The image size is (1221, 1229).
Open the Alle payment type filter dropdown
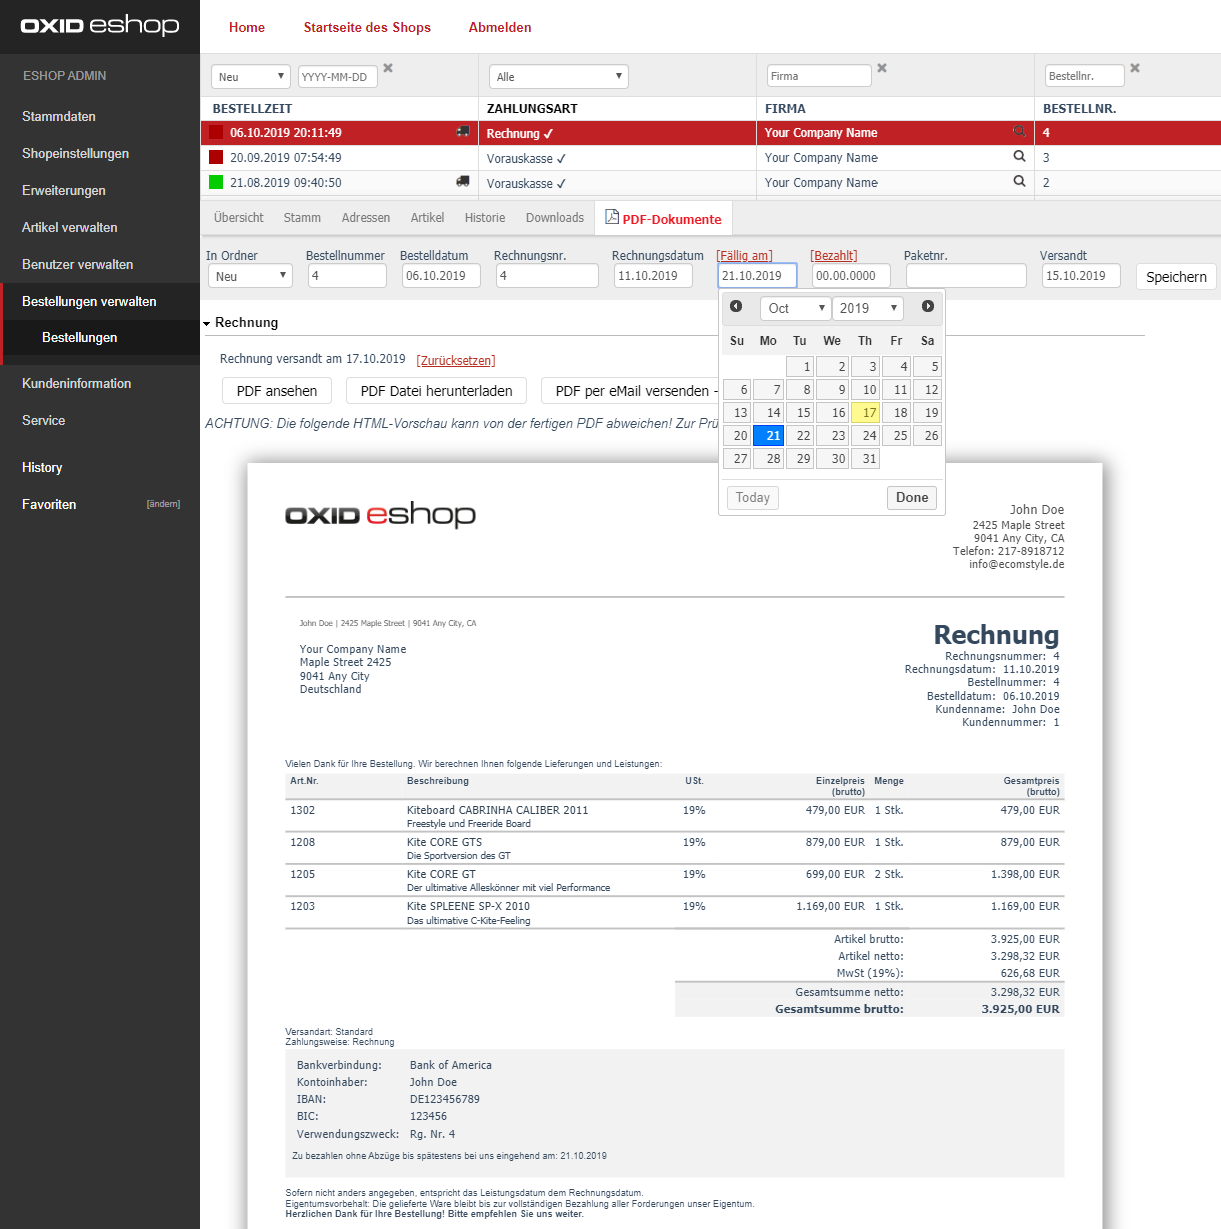click(x=559, y=77)
